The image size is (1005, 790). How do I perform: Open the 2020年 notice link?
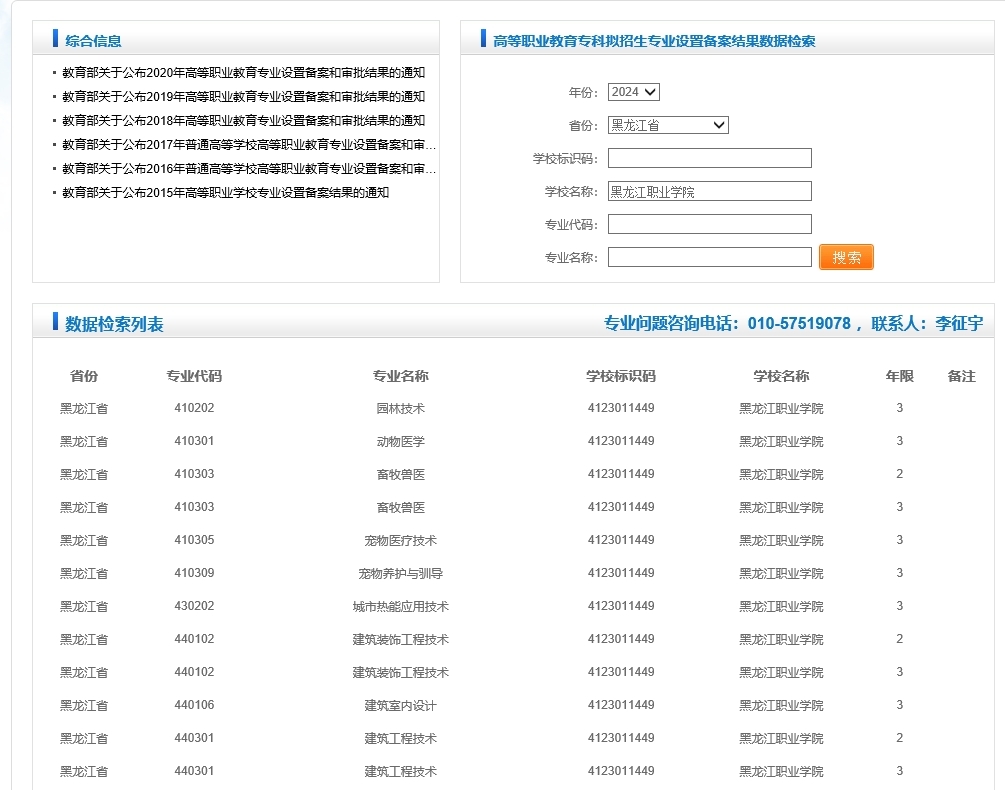click(x=243, y=73)
